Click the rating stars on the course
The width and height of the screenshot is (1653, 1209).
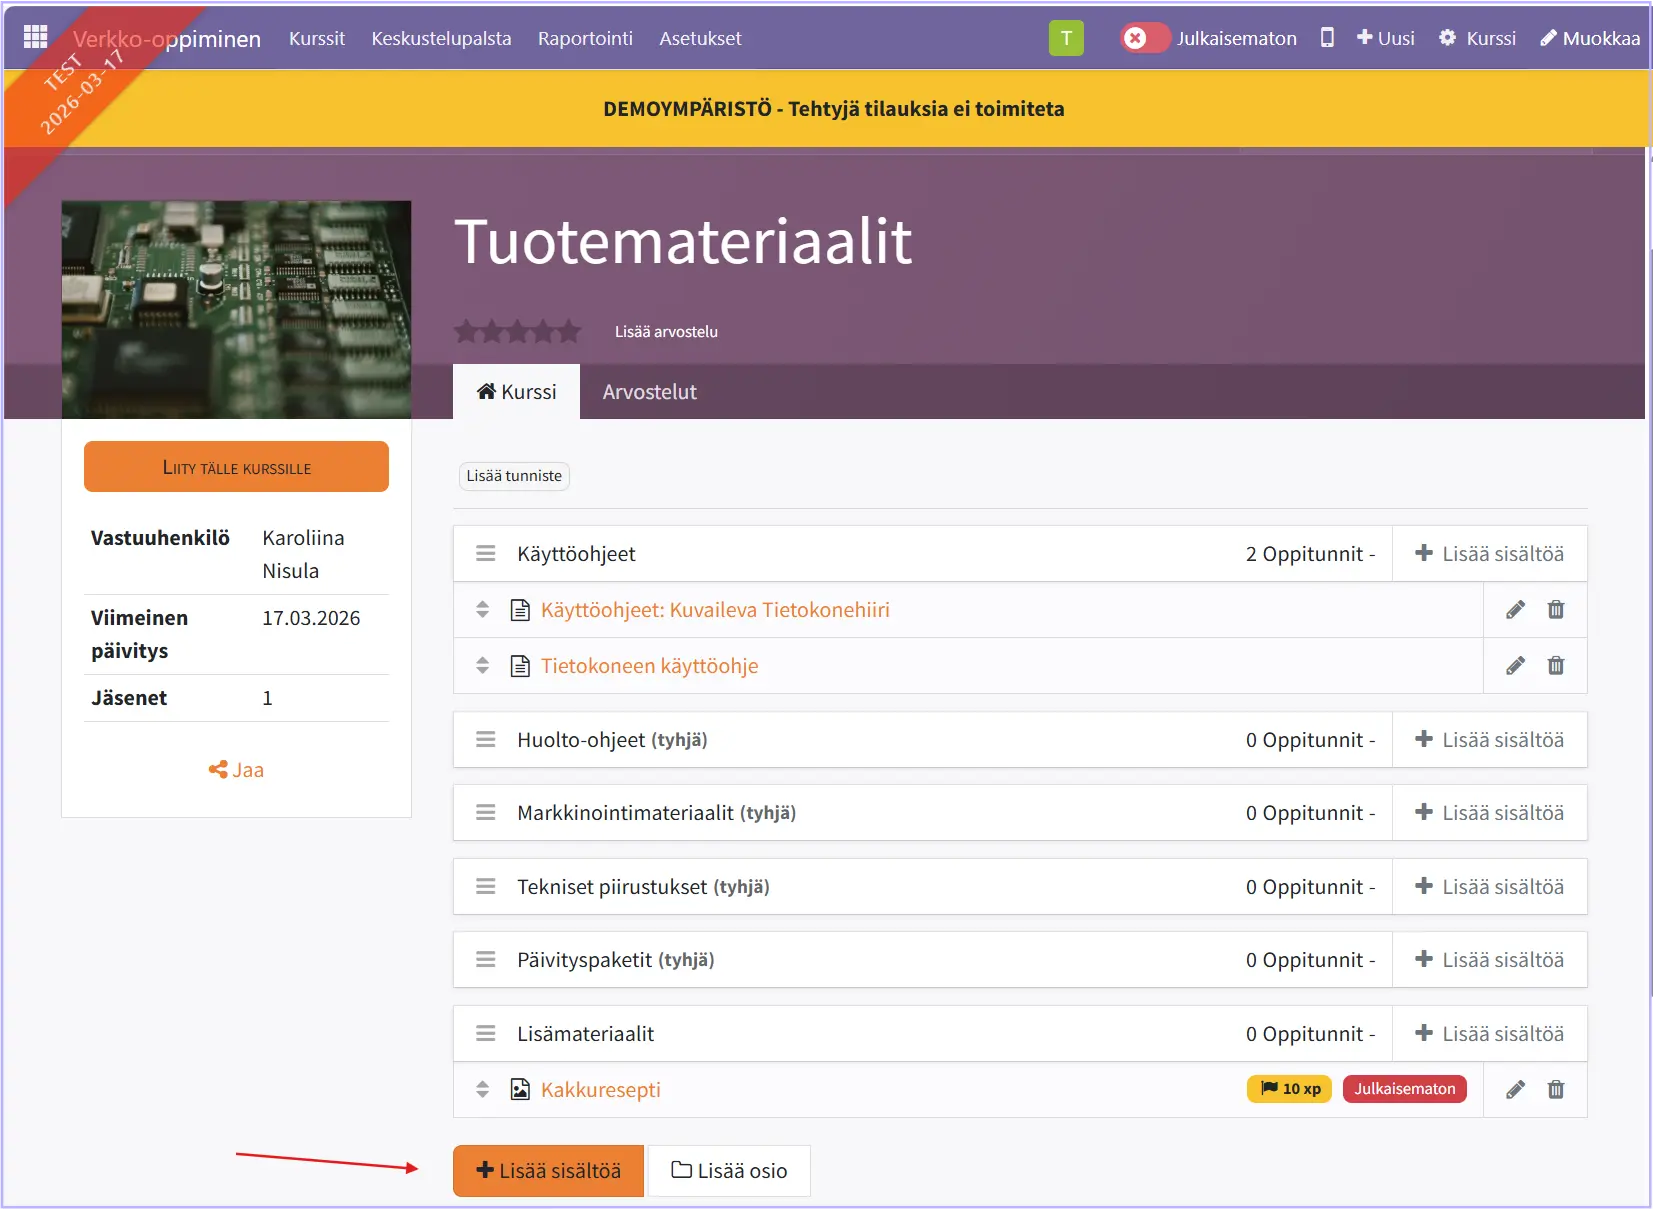pyautogui.click(x=517, y=331)
